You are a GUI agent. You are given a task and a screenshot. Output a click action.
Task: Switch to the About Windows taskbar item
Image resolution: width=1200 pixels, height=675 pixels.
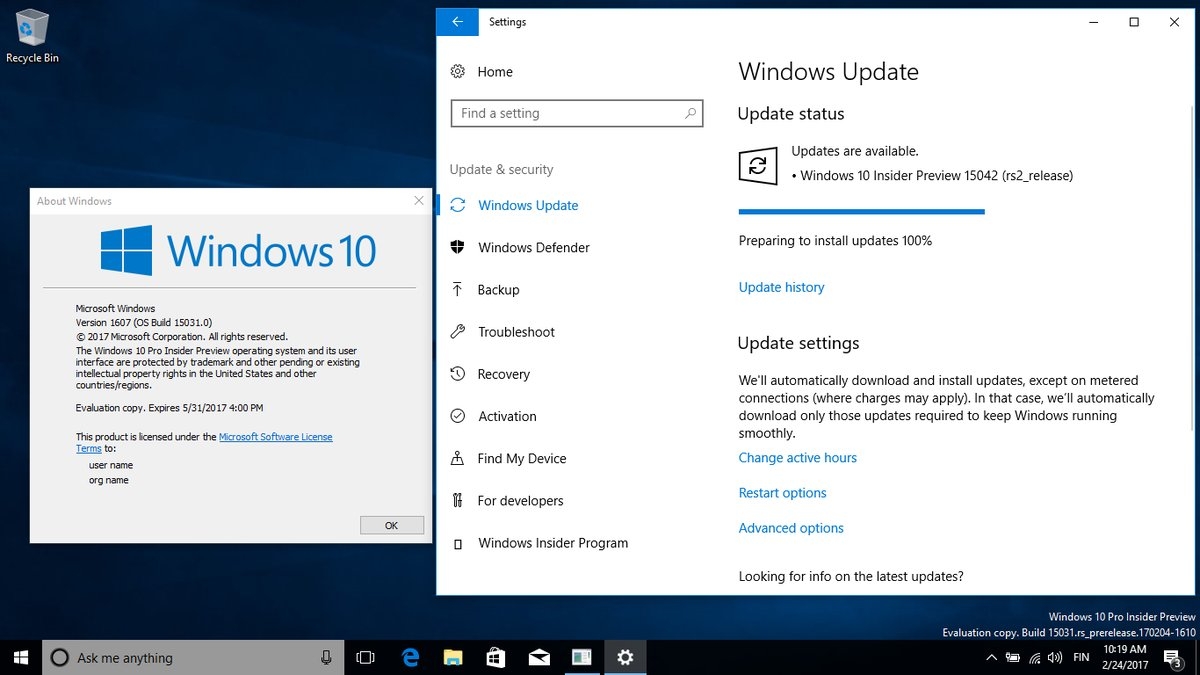pyautogui.click(x=582, y=657)
